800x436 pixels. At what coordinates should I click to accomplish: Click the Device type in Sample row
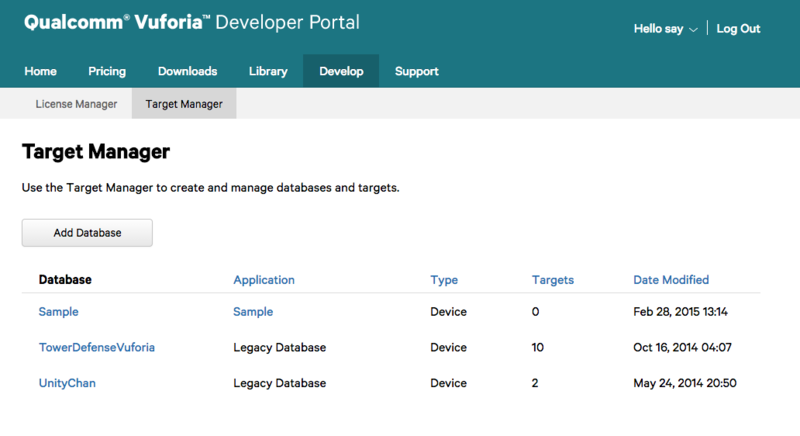(448, 312)
